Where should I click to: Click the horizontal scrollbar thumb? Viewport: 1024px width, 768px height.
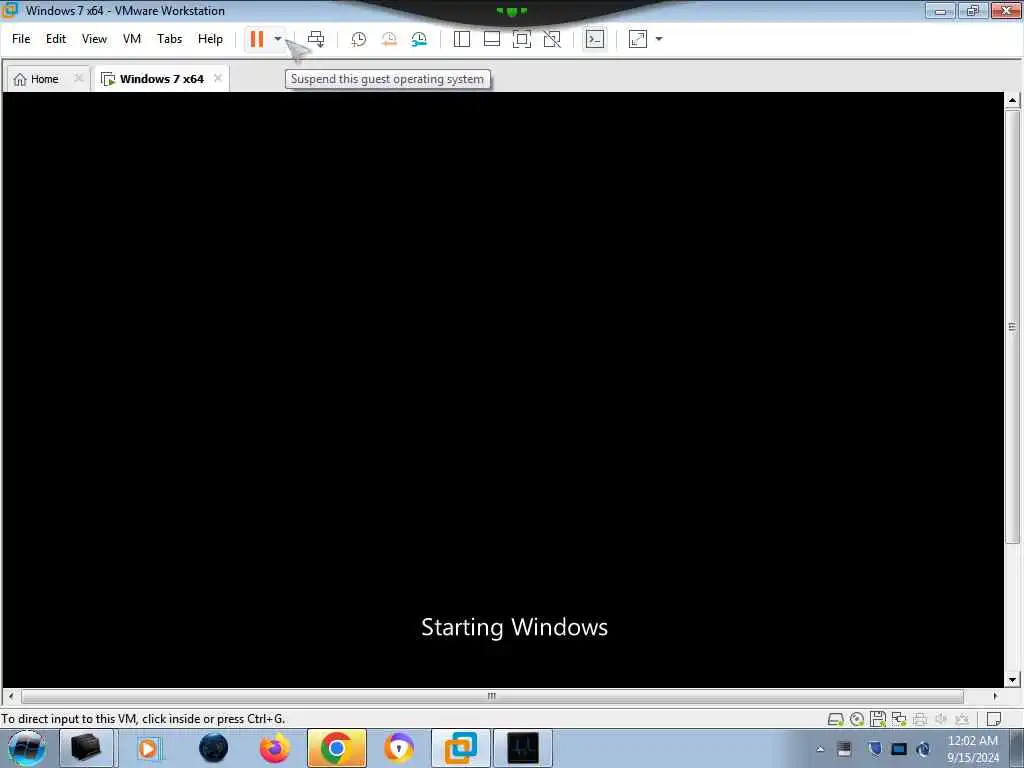pyautogui.click(x=492, y=696)
